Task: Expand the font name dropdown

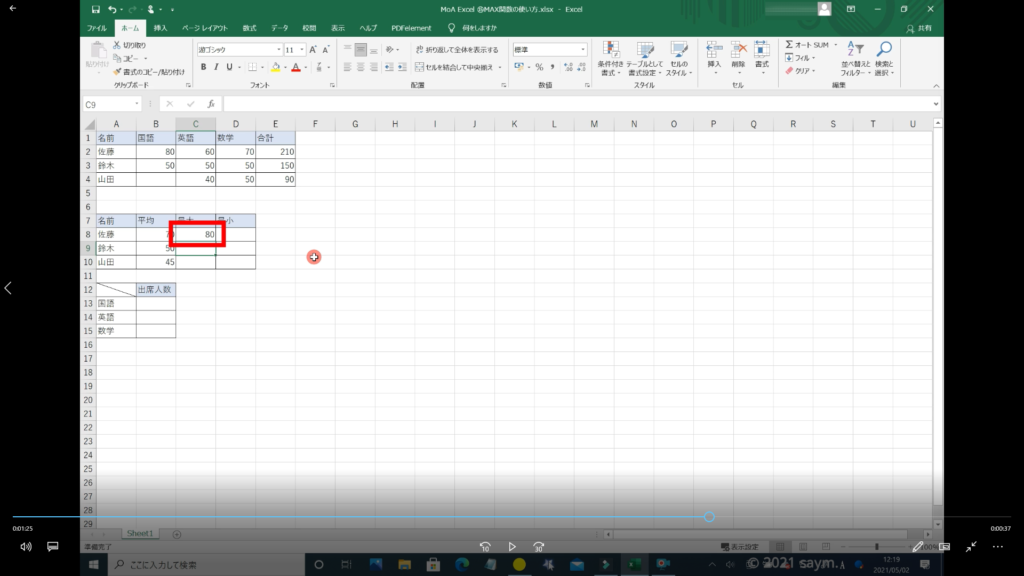Action: click(278, 49)
